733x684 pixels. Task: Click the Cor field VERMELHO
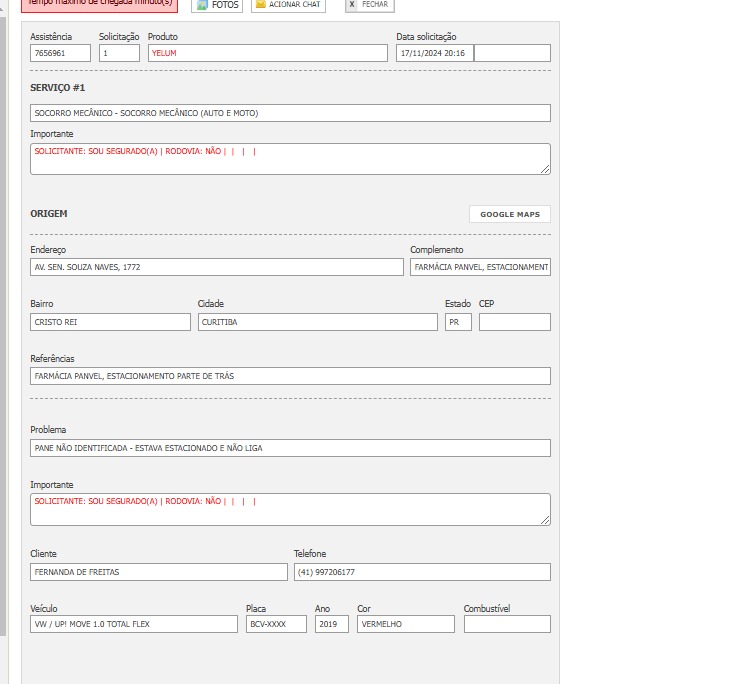pos(406,624)
